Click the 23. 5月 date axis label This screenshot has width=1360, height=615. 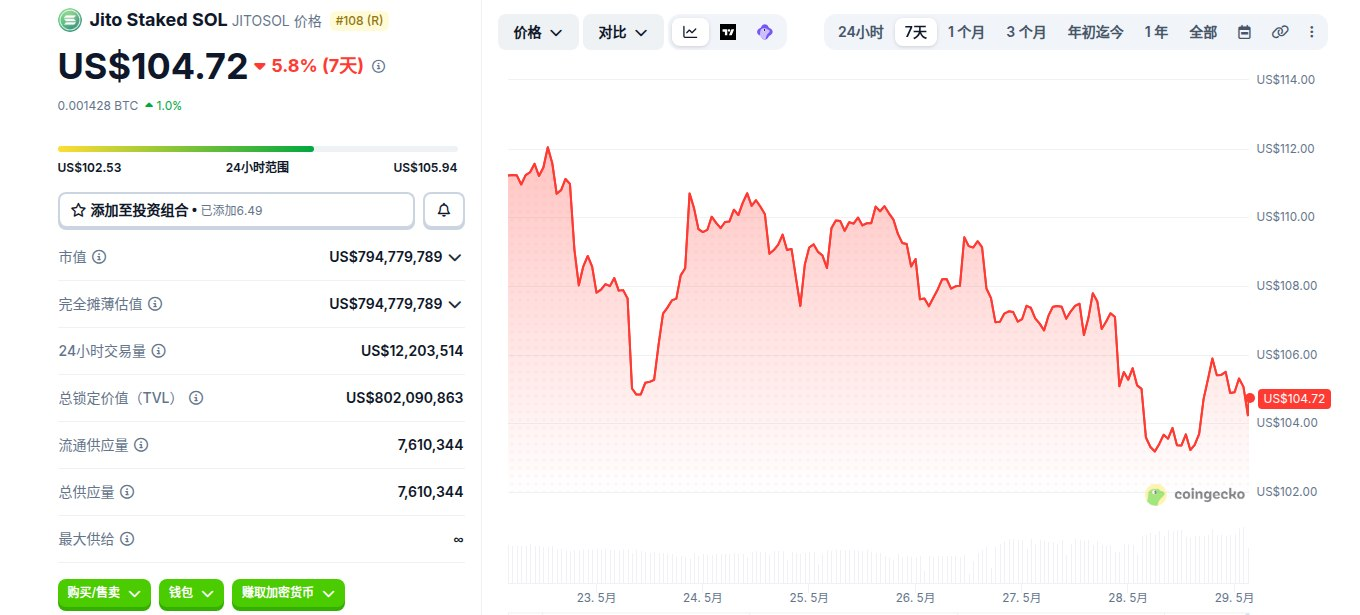click(596, 597)
